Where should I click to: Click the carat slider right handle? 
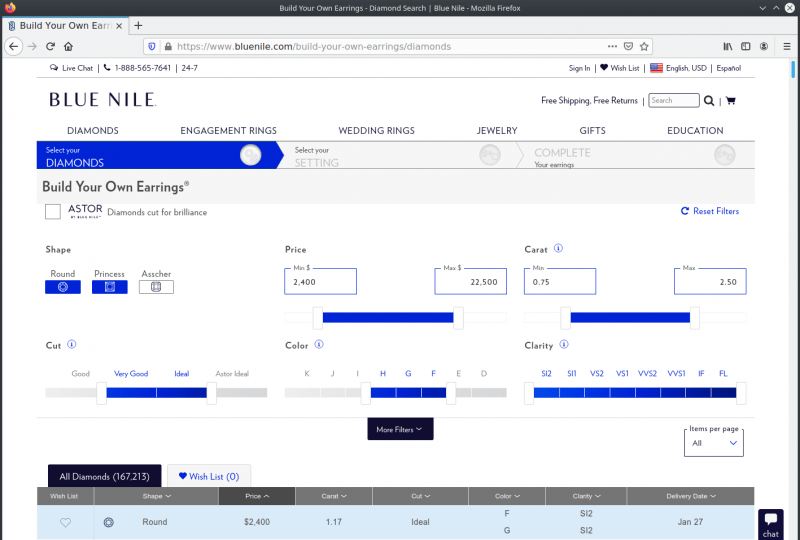click(x=694, y=317)
